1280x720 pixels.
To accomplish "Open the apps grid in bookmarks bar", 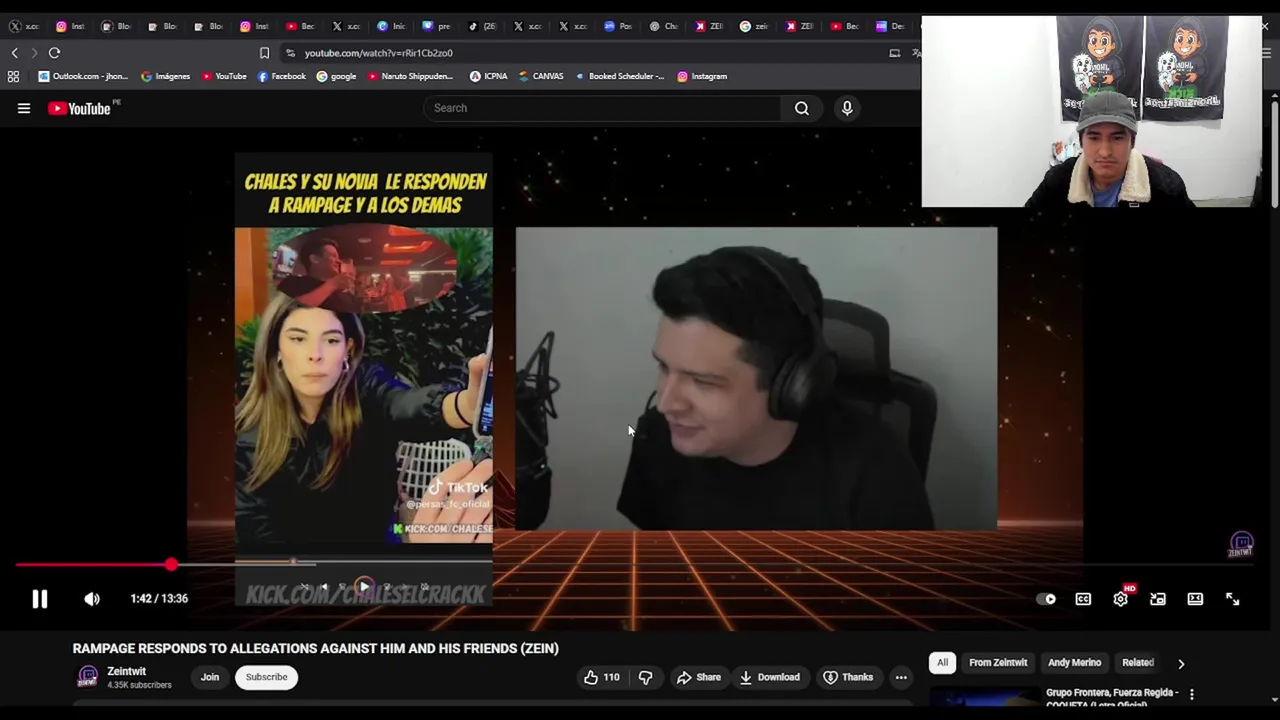I will pos(13,76).
